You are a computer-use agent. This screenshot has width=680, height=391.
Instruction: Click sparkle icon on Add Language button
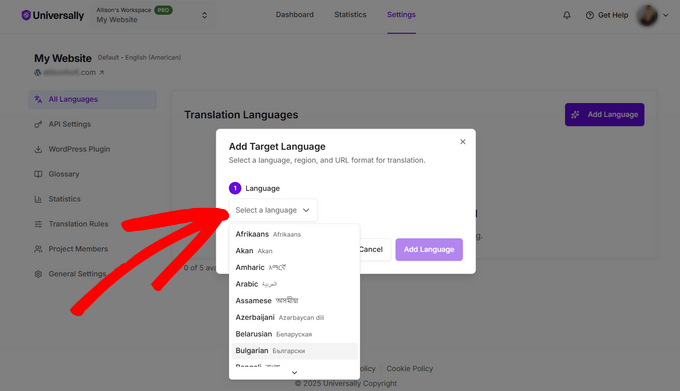(x=575, y=114)
